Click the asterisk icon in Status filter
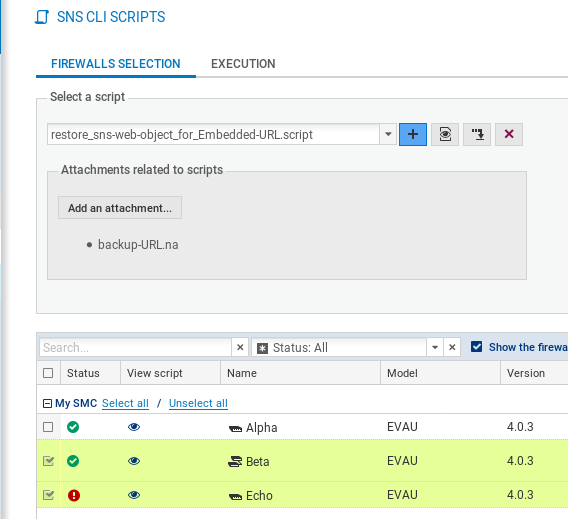The width and height of the screenshot is (568, 519). (262, 348)
